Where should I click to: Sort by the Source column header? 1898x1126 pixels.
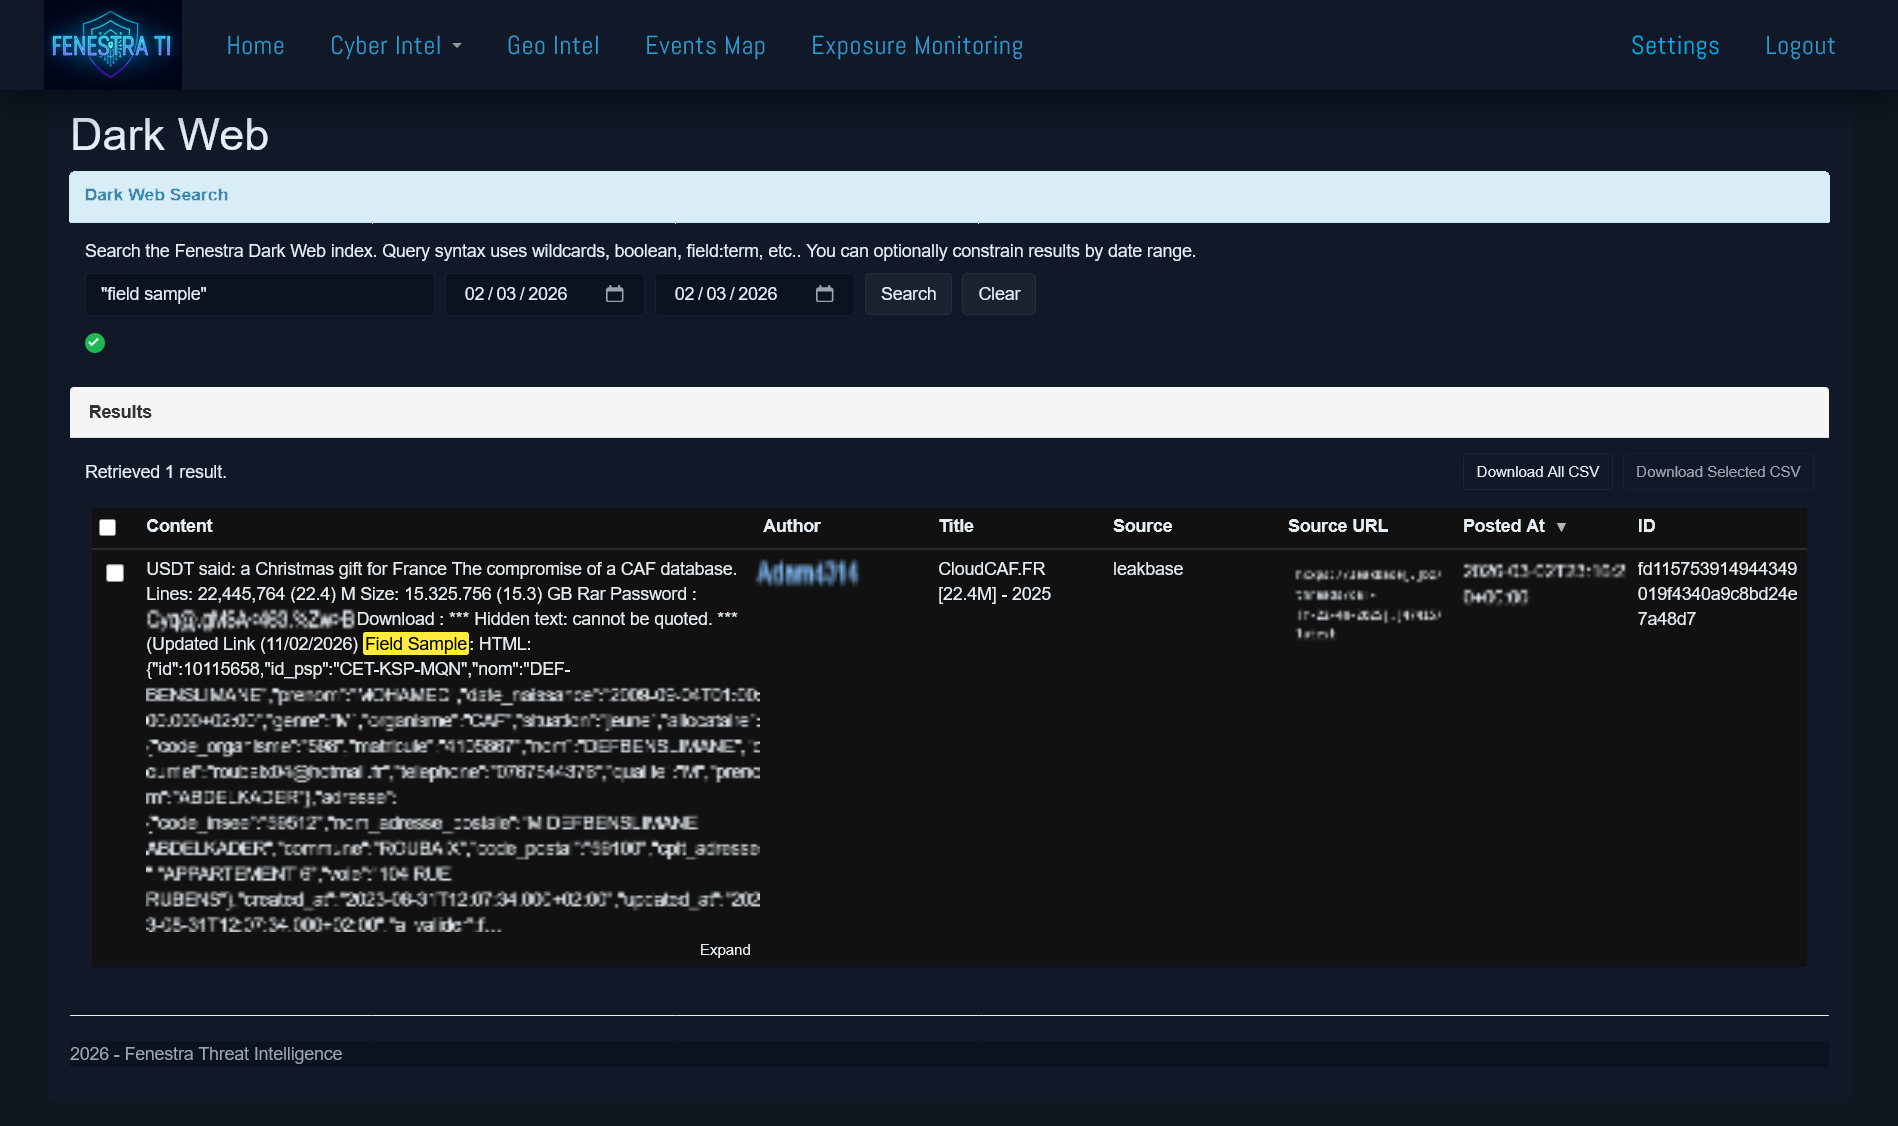coord(1142,526)
